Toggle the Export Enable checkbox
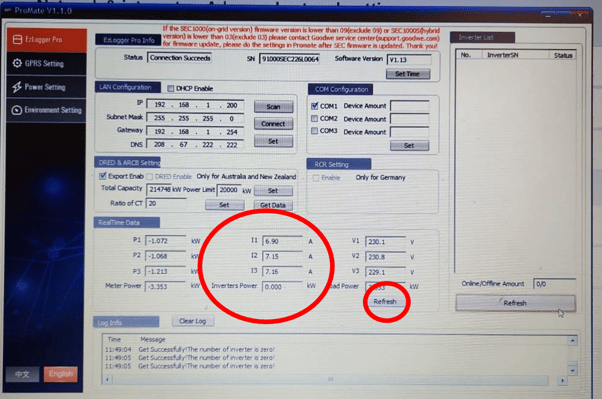602x399 pixels. pyautogui.click(x=103, y=176)
